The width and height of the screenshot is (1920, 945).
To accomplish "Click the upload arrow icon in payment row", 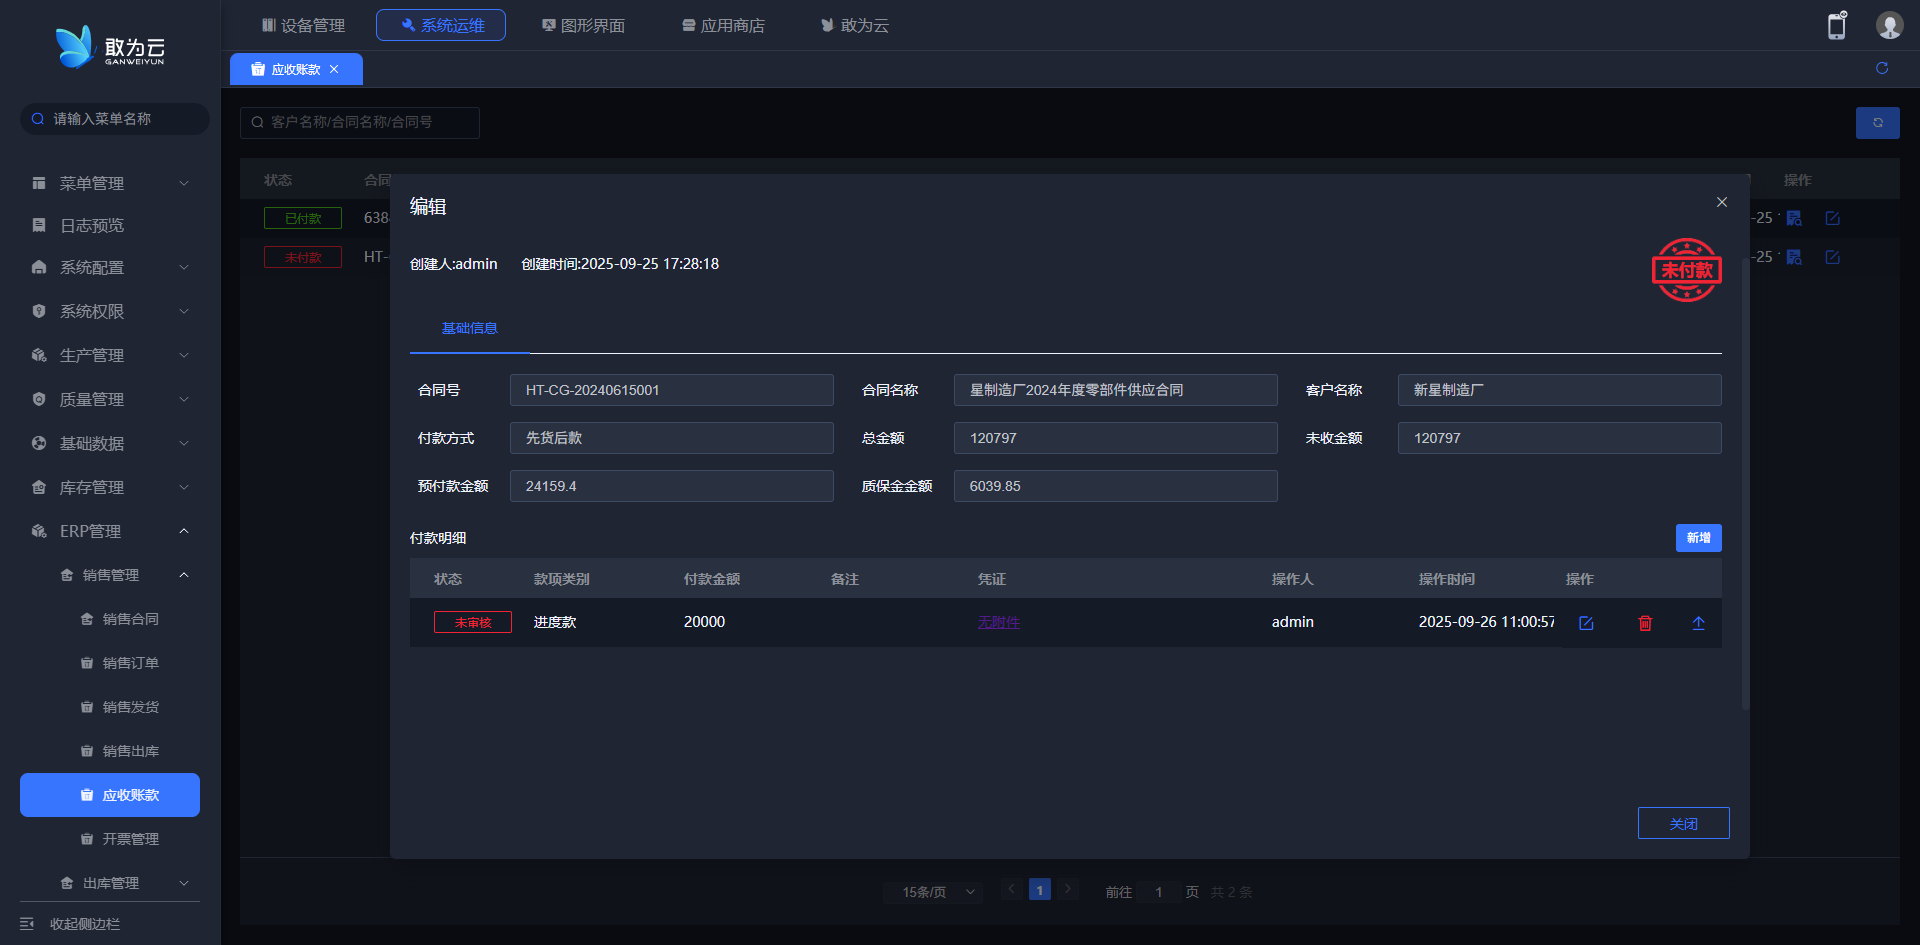I will click(1698, 623).
